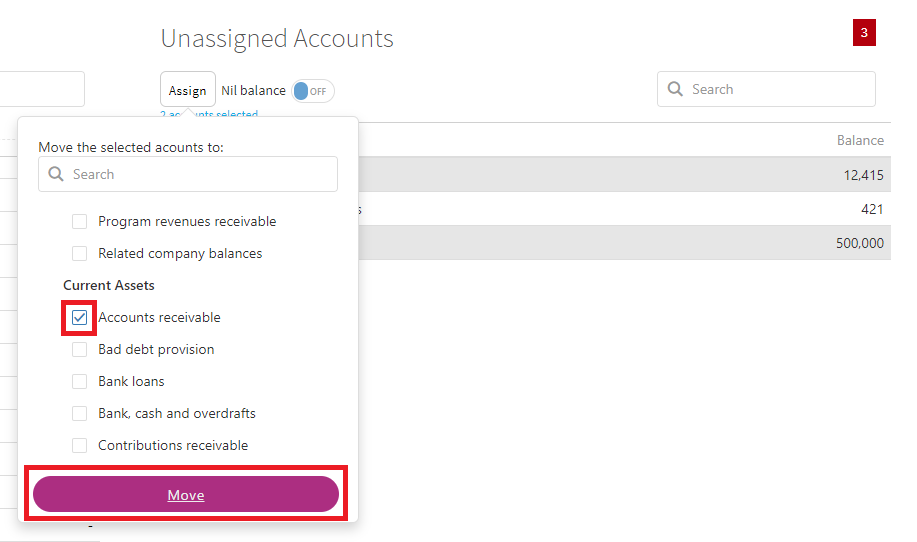The height and width of the screenshot is (542, 917).
Task: Click the Move button
Action: [x=186, y=494]
